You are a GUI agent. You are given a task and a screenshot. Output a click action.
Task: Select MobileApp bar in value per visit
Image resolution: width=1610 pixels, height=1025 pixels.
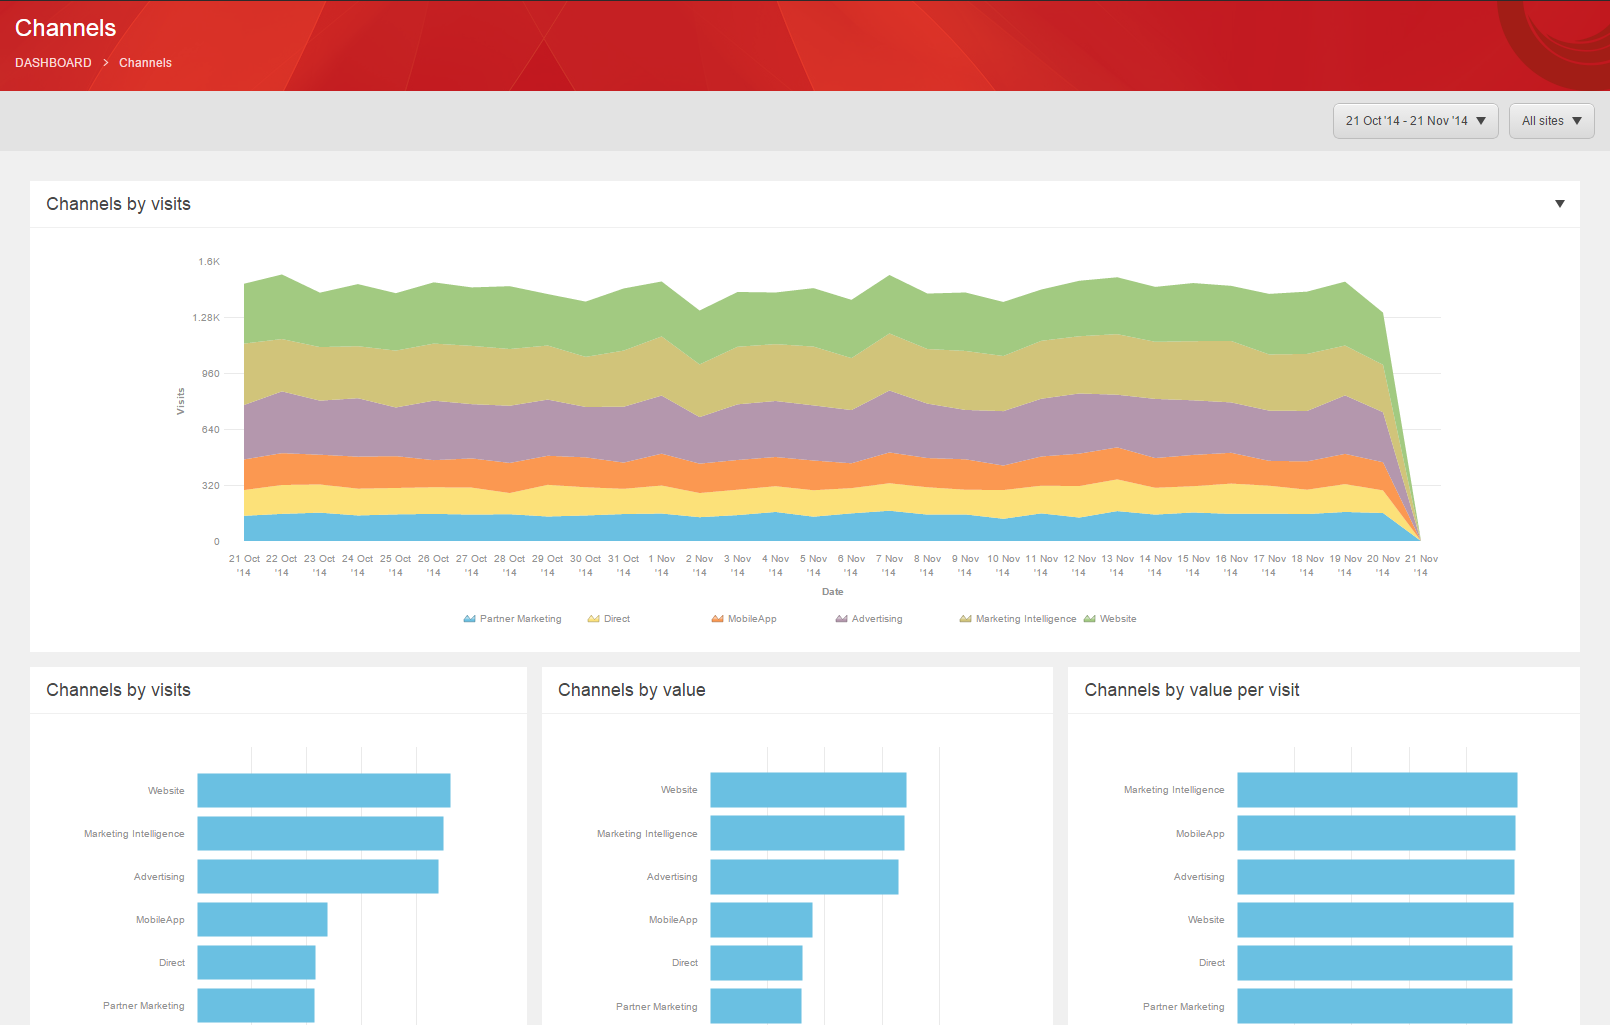click(1376, 833)
